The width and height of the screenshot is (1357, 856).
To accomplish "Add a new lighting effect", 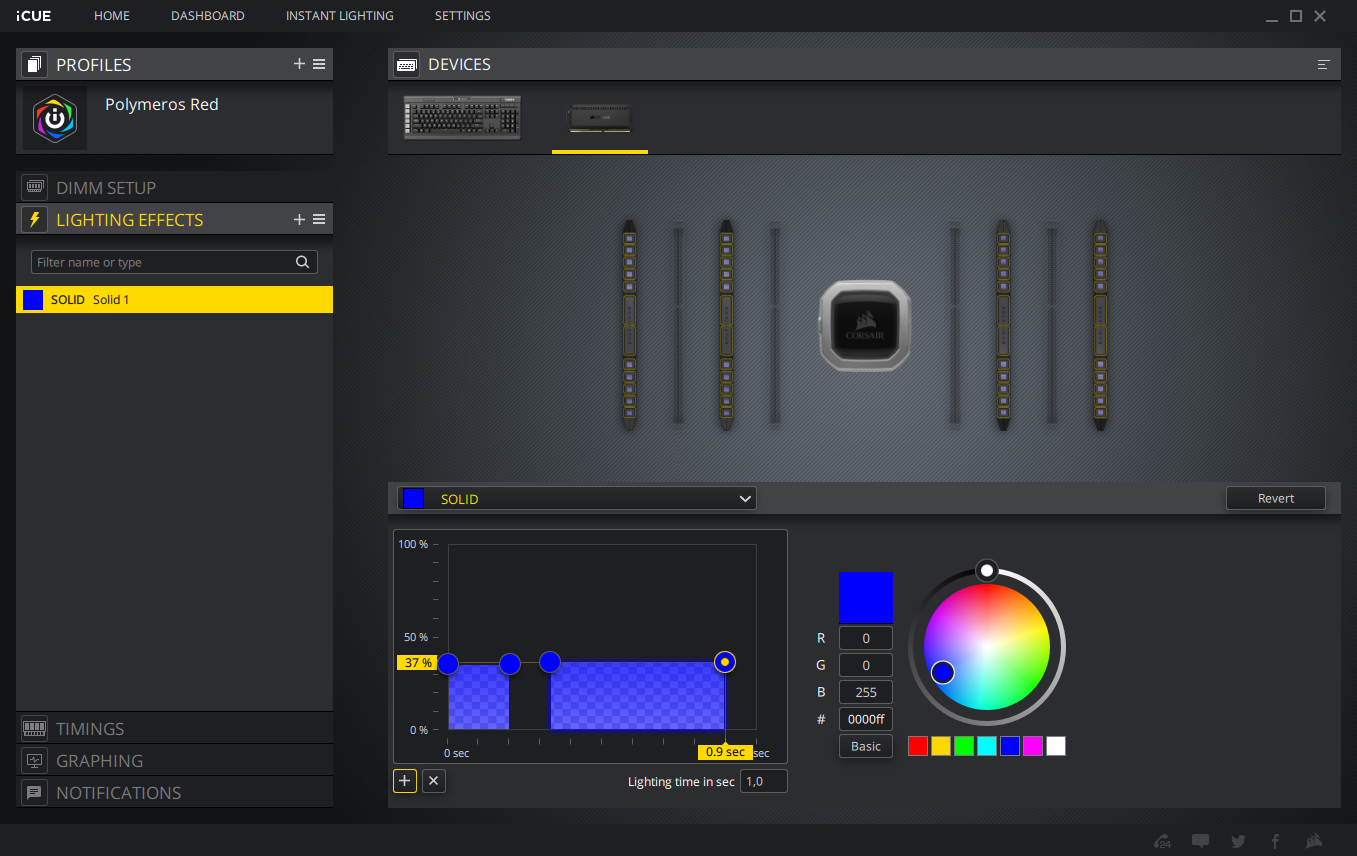I will [x=299, y=219].
